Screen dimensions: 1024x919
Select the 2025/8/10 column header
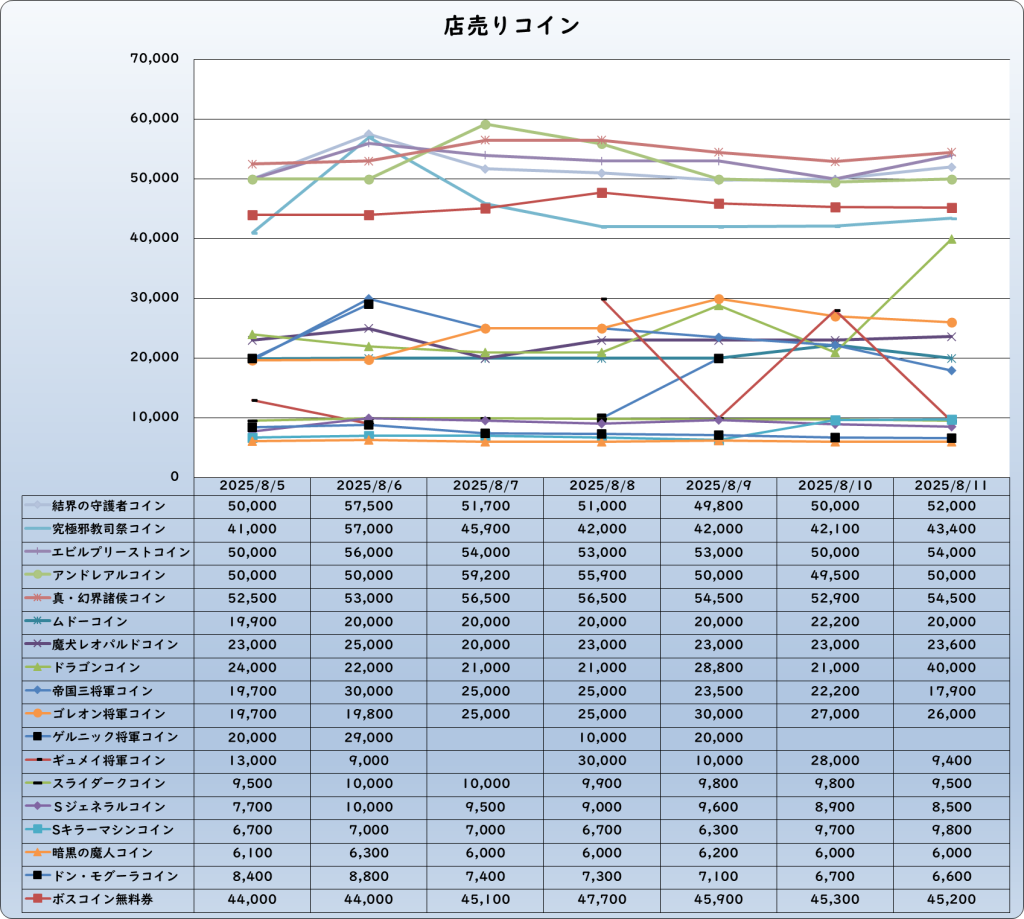(835, 486)
